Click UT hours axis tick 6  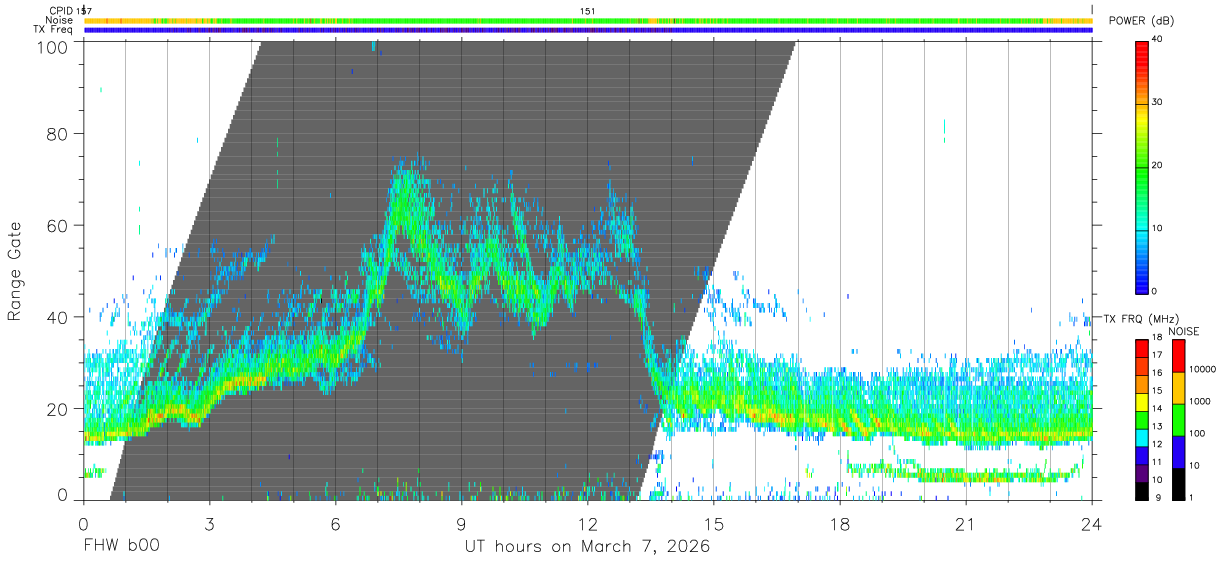(x=336, y=523)
